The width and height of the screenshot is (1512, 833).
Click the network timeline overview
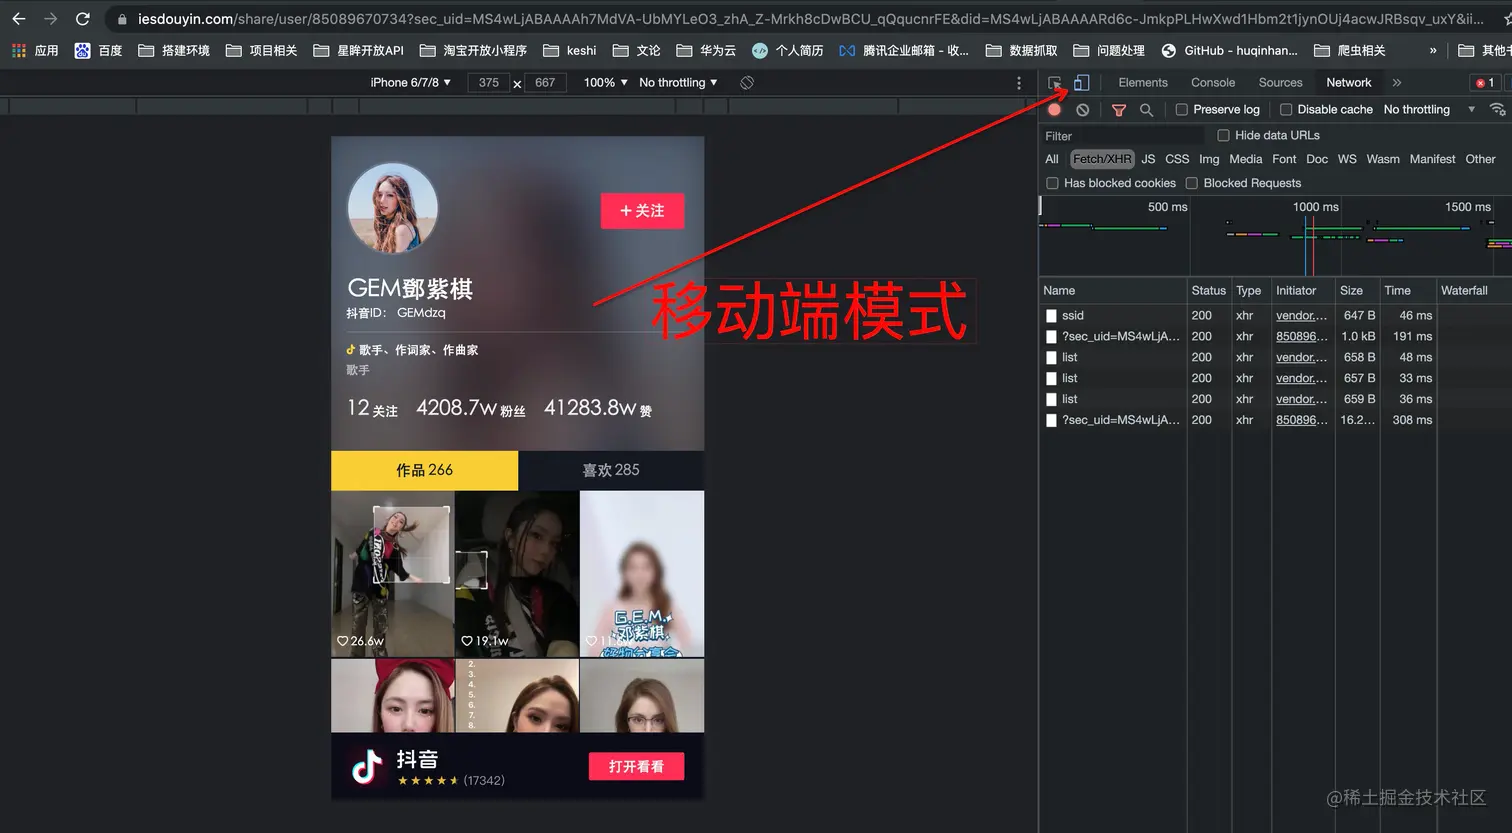1275,236
